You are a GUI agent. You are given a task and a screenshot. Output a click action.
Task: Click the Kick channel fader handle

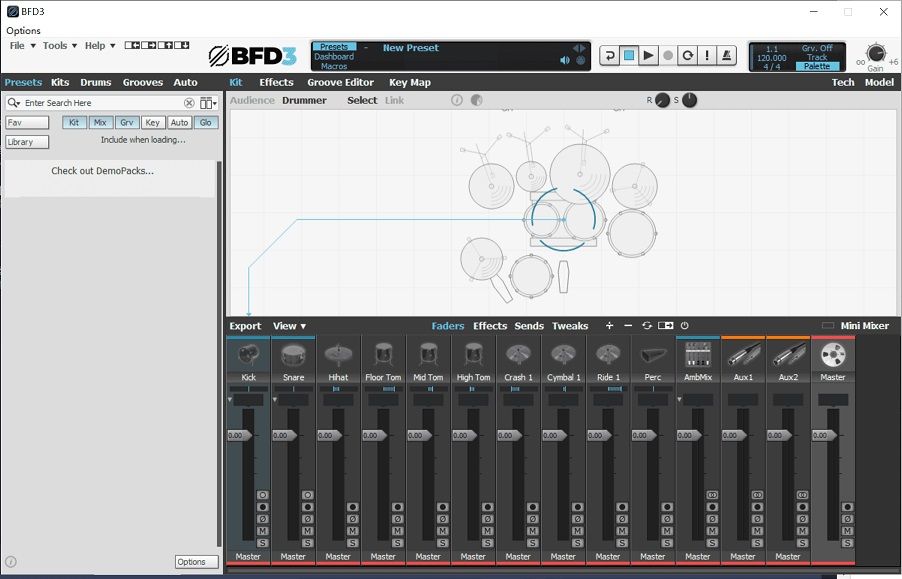240,435
